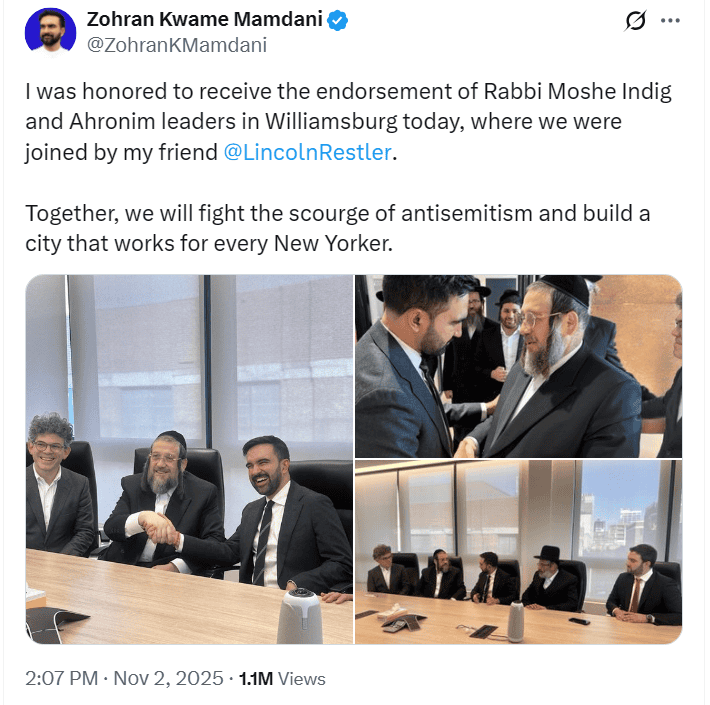This screenshot has width=710, height=705.
Task: Click the Grok slashed-circle icon
Action: coord(635,20)
